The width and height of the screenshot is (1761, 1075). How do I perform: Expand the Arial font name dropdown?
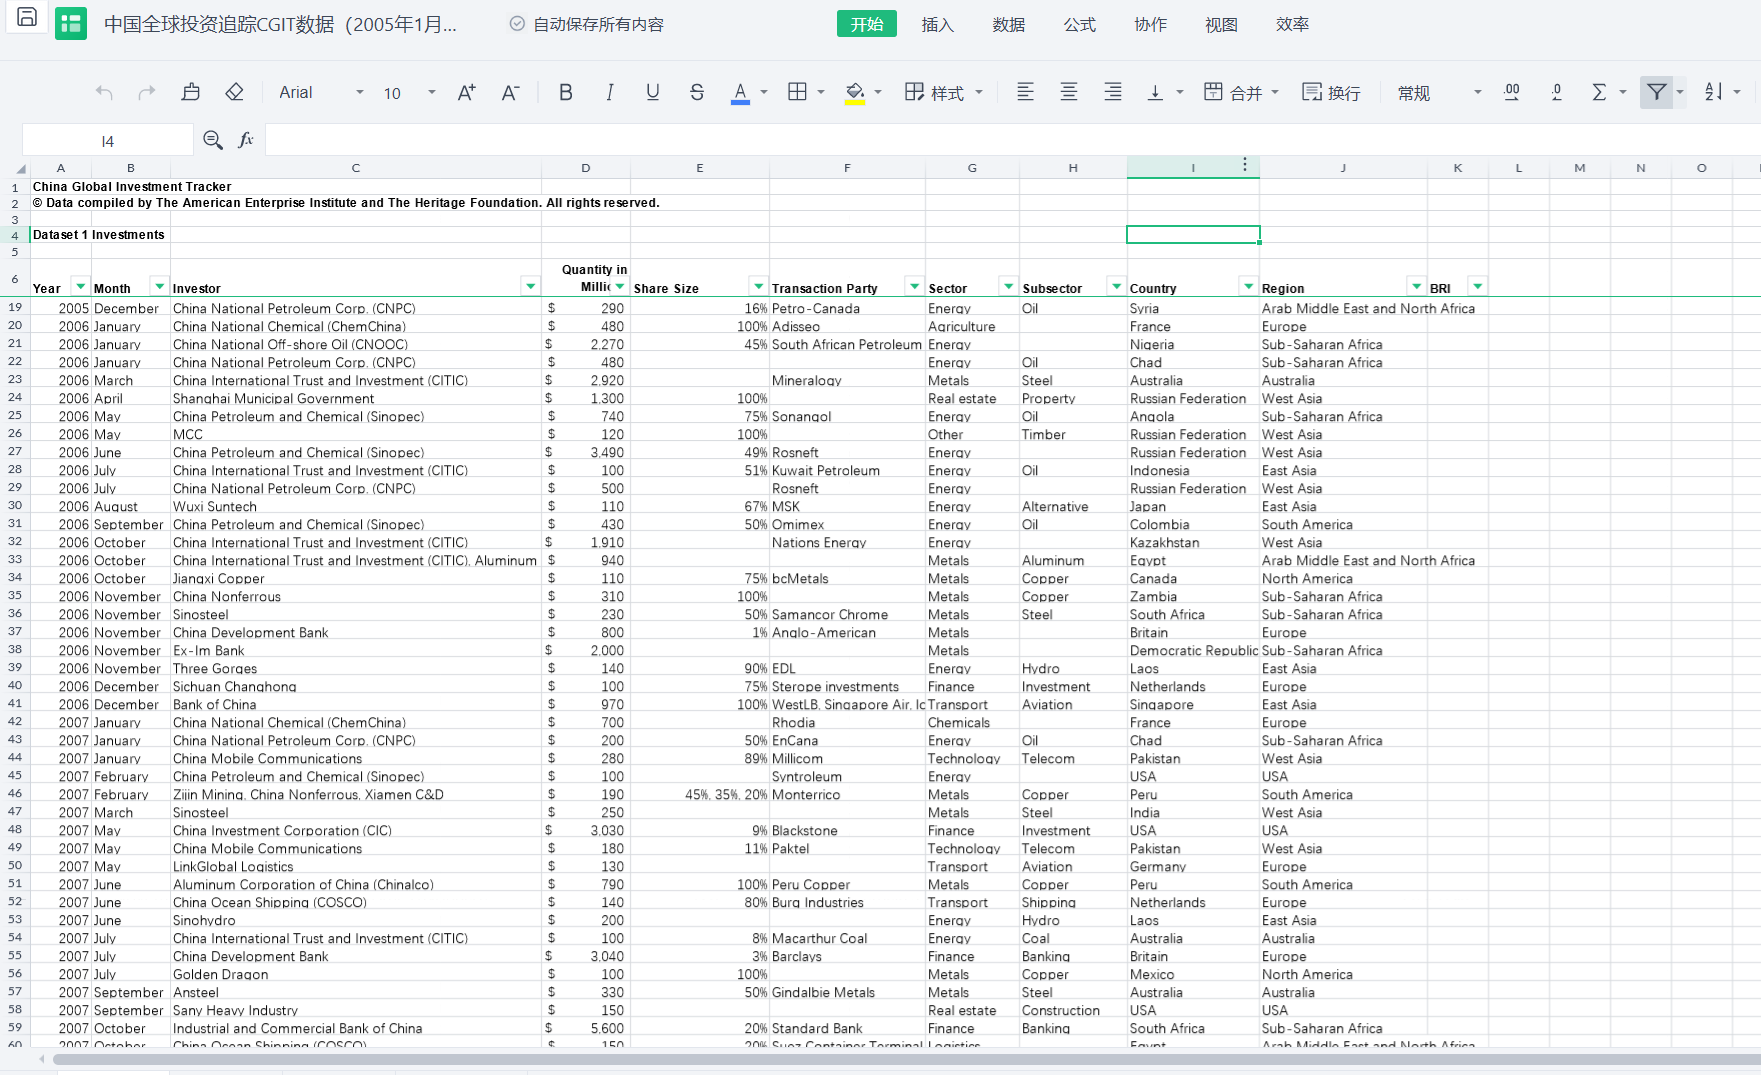click(359, 93)
